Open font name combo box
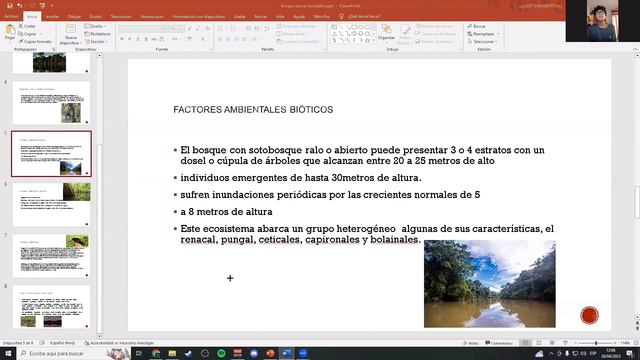Viewport: 640px width, 360px height. 141,29
